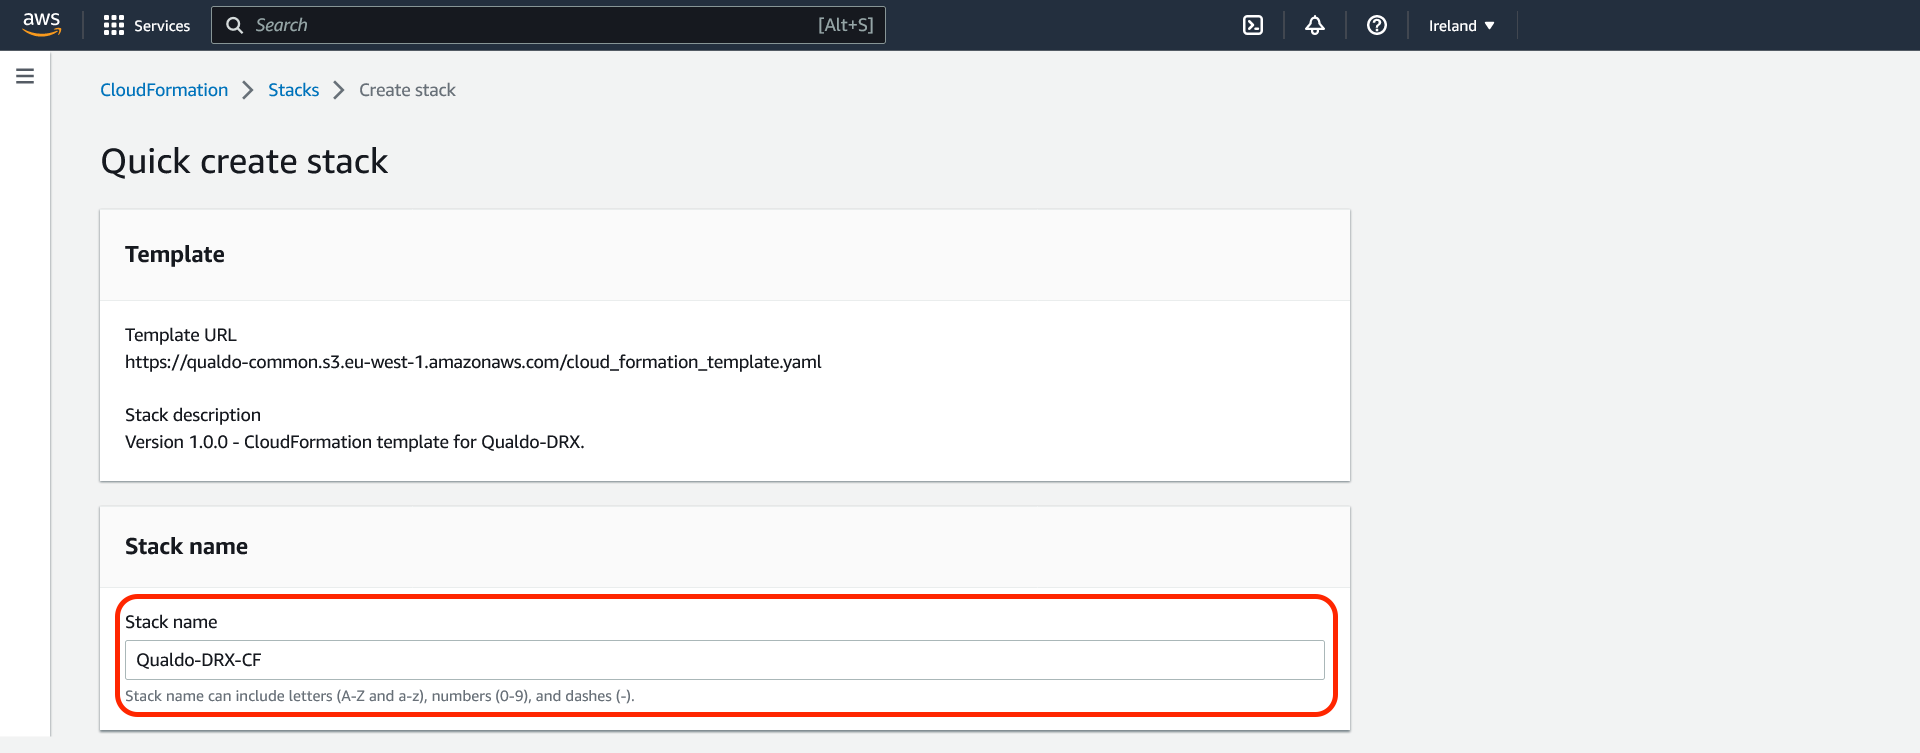
Task: Open the help question mark icon
Action: 1377,25
